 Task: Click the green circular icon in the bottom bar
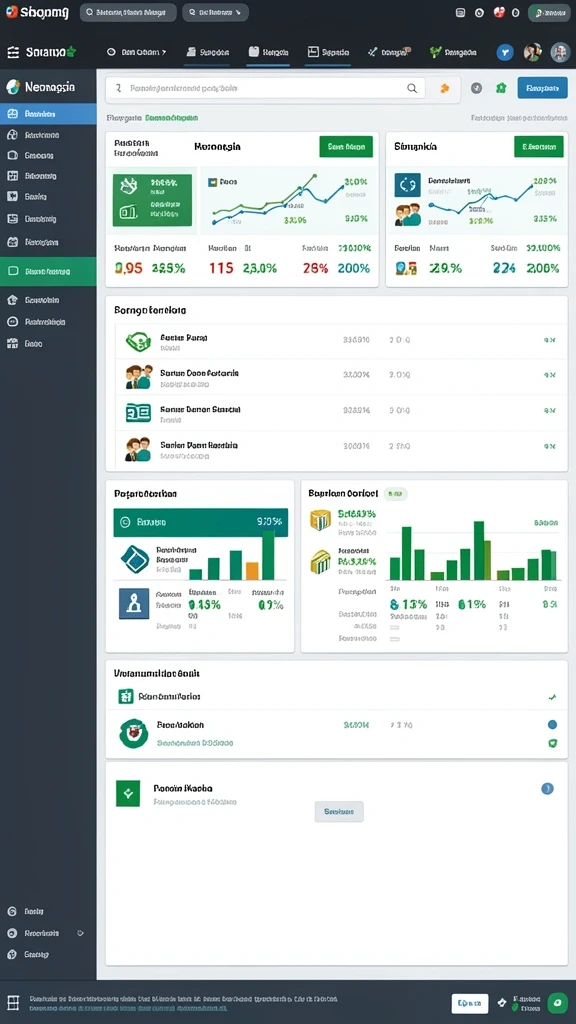[558, 1002]
